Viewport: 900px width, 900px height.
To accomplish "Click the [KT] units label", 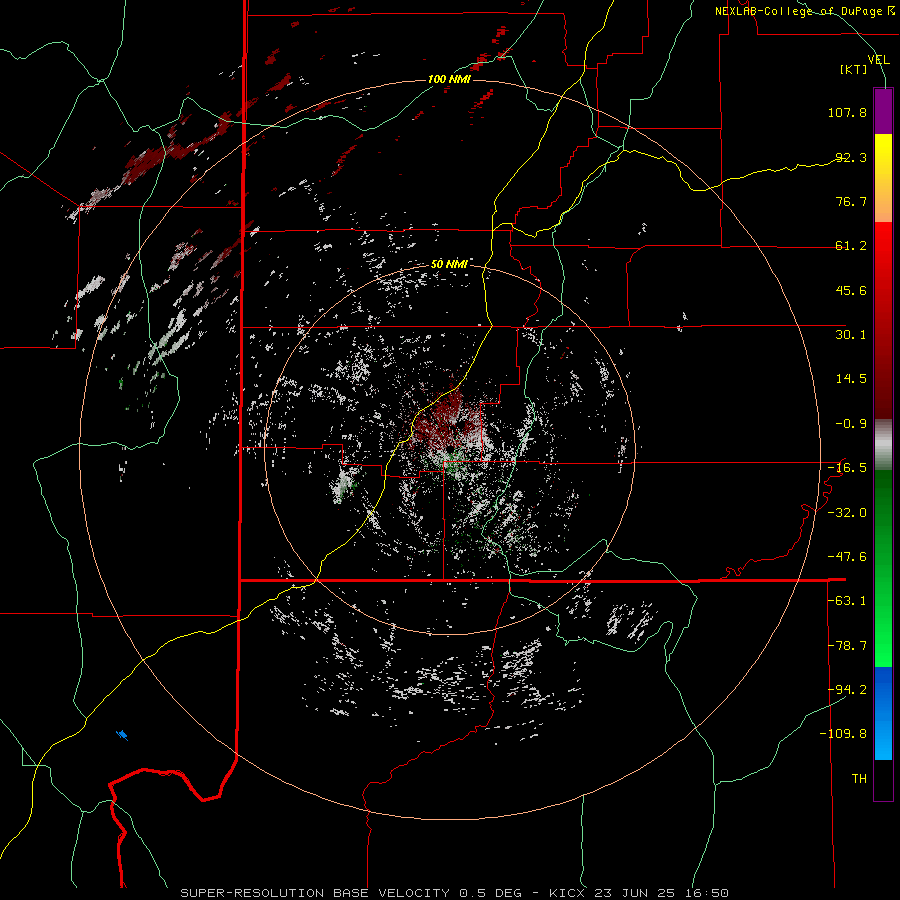I will pos(854,69).
